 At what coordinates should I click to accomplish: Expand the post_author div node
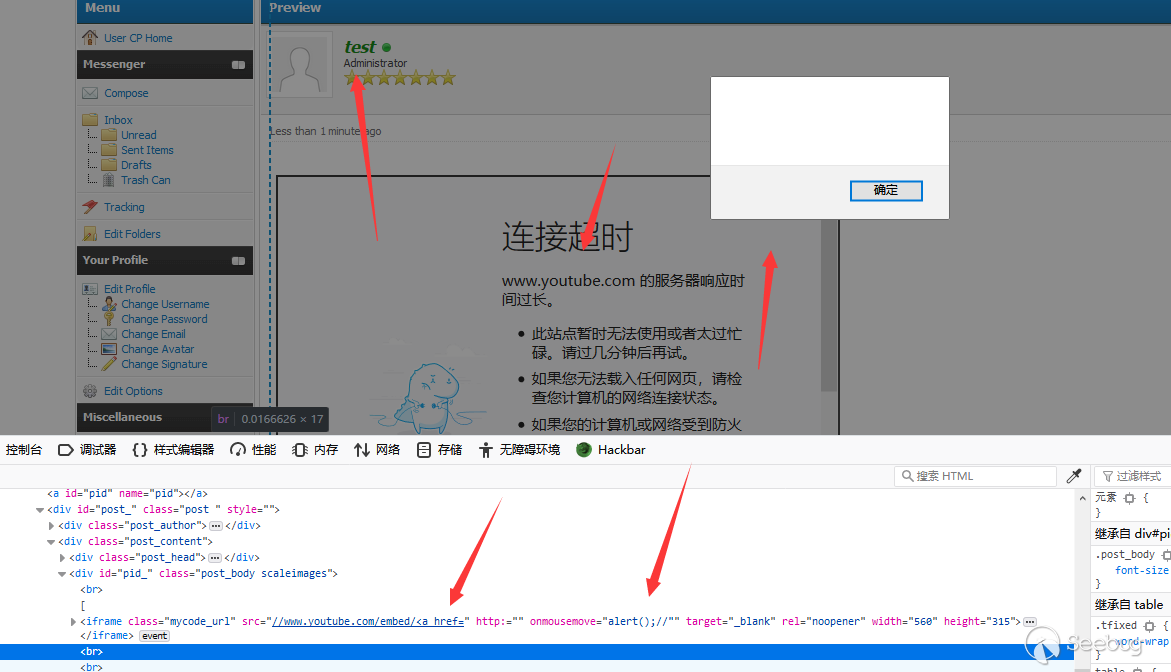click(51, 526)
